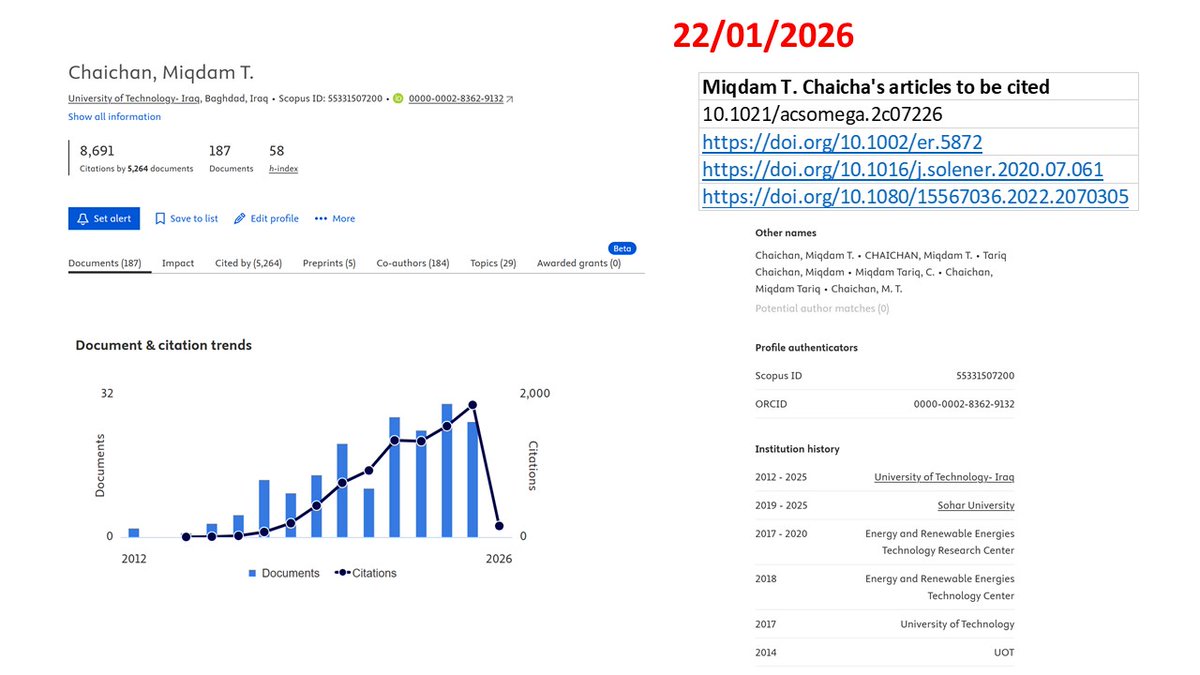1200x675 pixels.
Task: Click the Edit profile pencil icon
Action: 240,218
